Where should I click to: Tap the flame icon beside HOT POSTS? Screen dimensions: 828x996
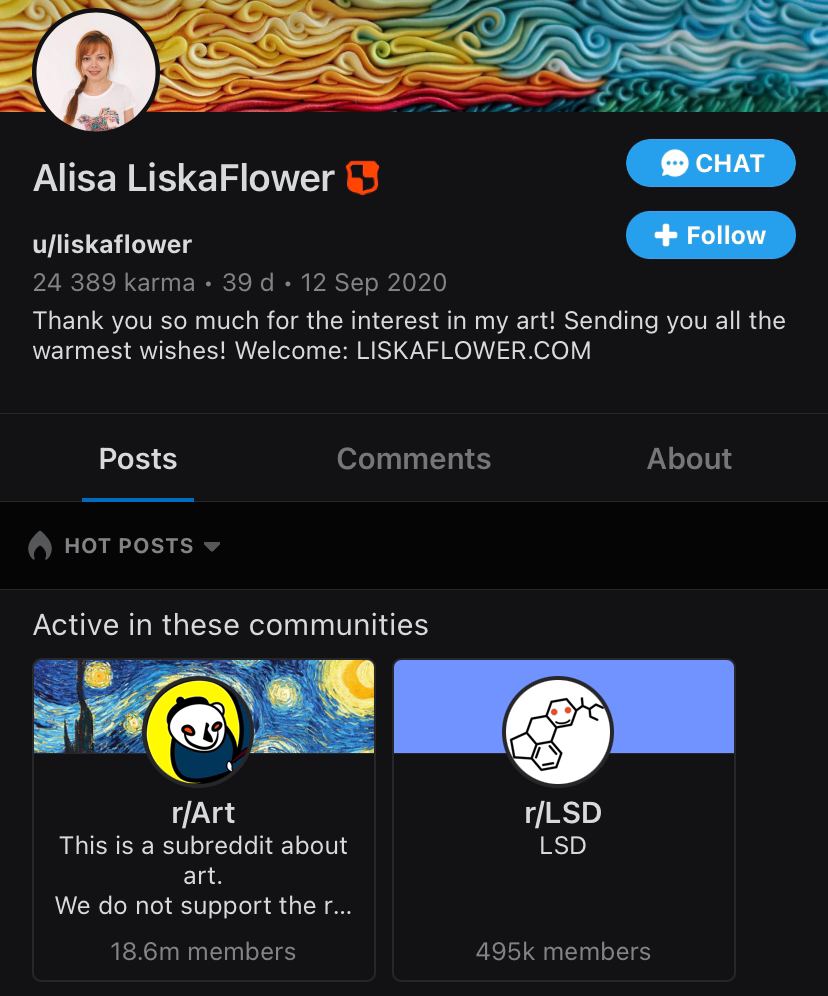pos(40,546)
